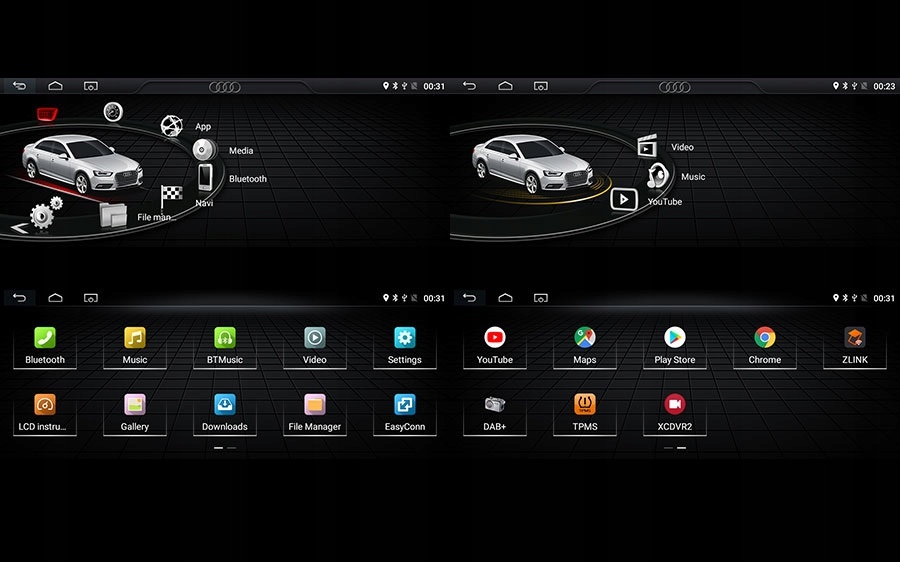900x562 pixels.
Task: Open the Navi checkered flag icon
Action: click(170, 196)
